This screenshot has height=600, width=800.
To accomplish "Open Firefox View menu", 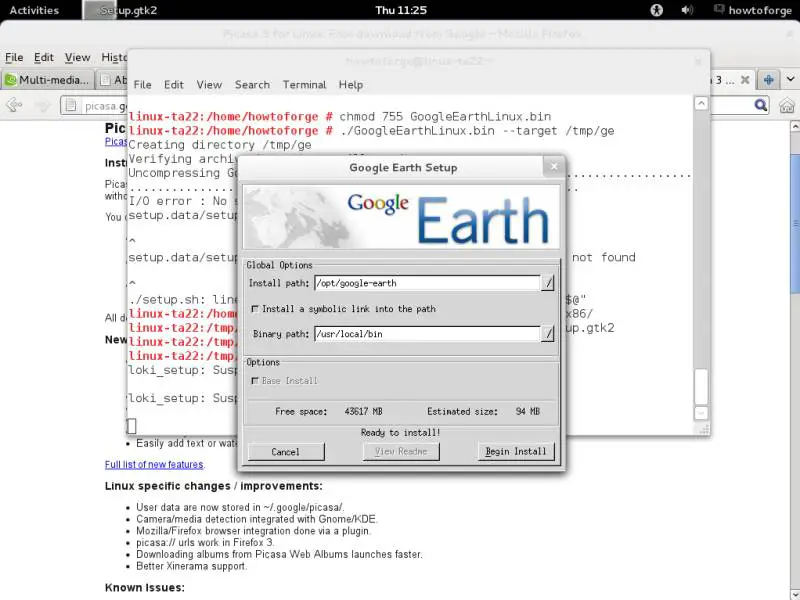I will click(x=78, y=58).
